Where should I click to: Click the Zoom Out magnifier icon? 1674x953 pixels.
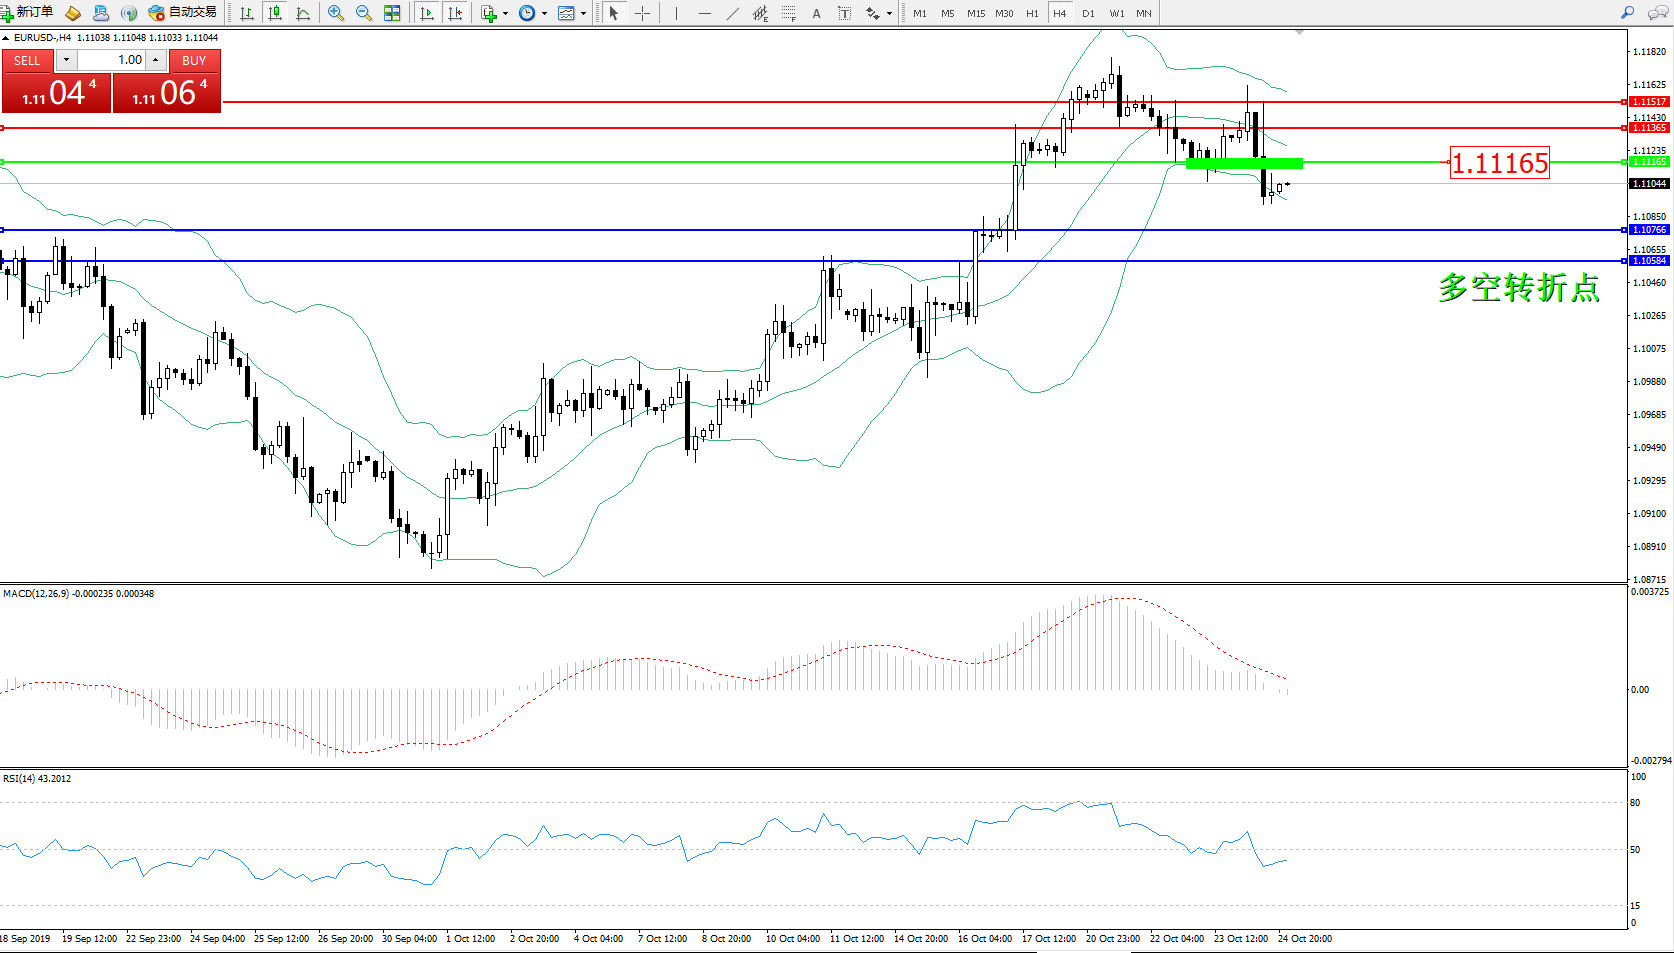(364, 13)
